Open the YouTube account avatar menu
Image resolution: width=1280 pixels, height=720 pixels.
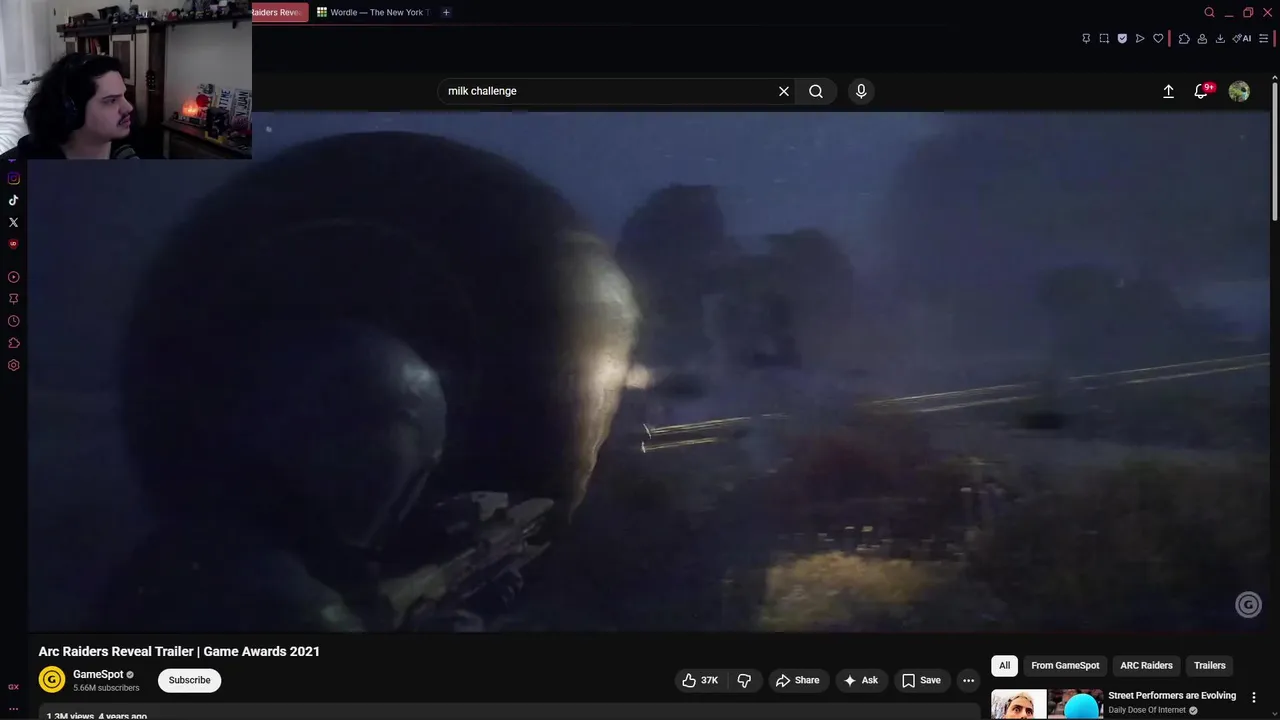click(1239, 91)
